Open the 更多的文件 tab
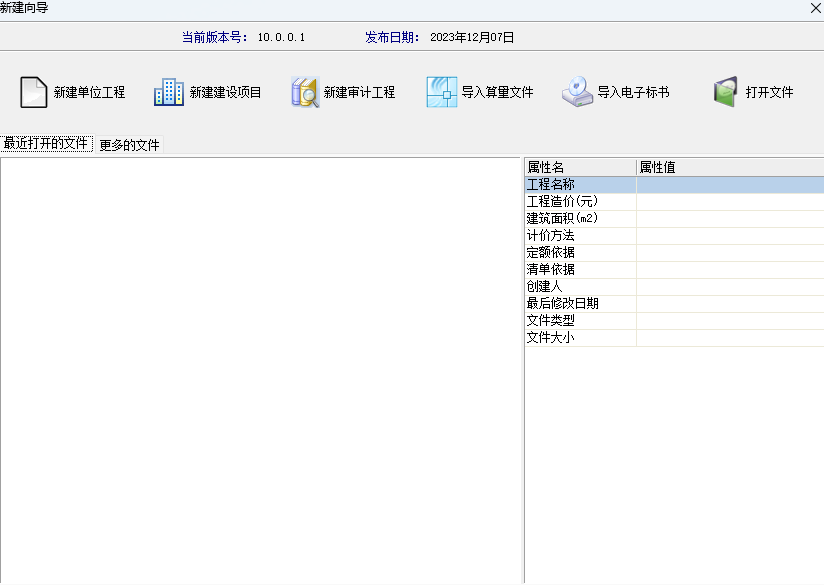The image size is (824, 585). [x=129, y=145]
